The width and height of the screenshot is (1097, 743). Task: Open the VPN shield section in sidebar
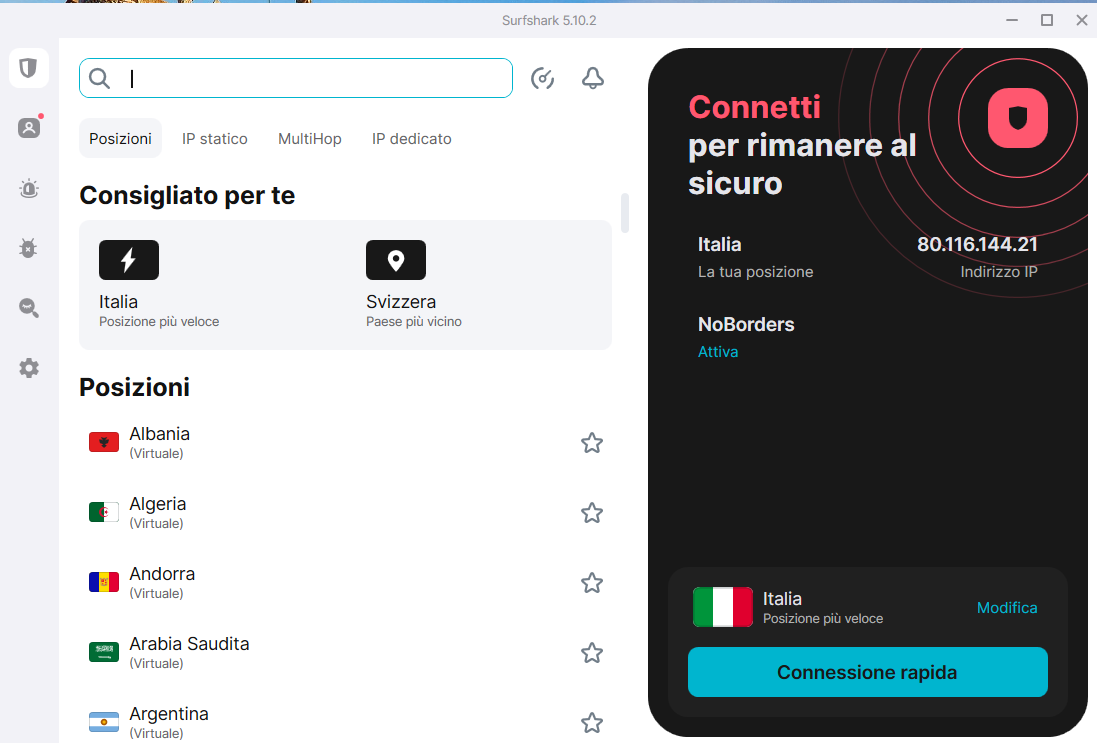pos(29,68)
